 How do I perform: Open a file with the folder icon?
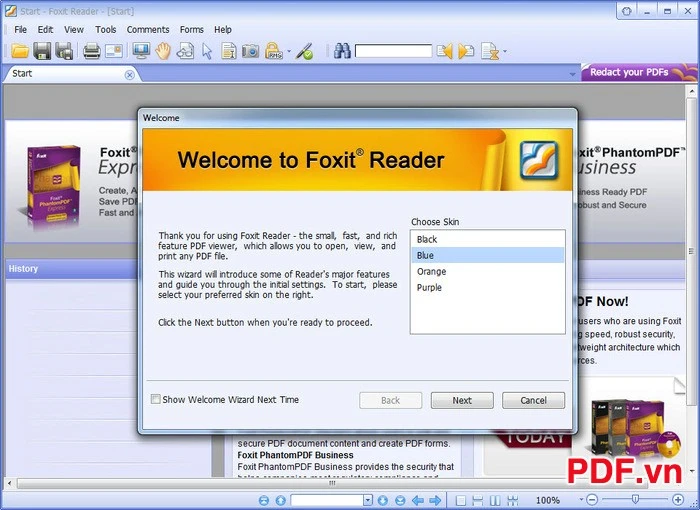(x=20, y=51)
